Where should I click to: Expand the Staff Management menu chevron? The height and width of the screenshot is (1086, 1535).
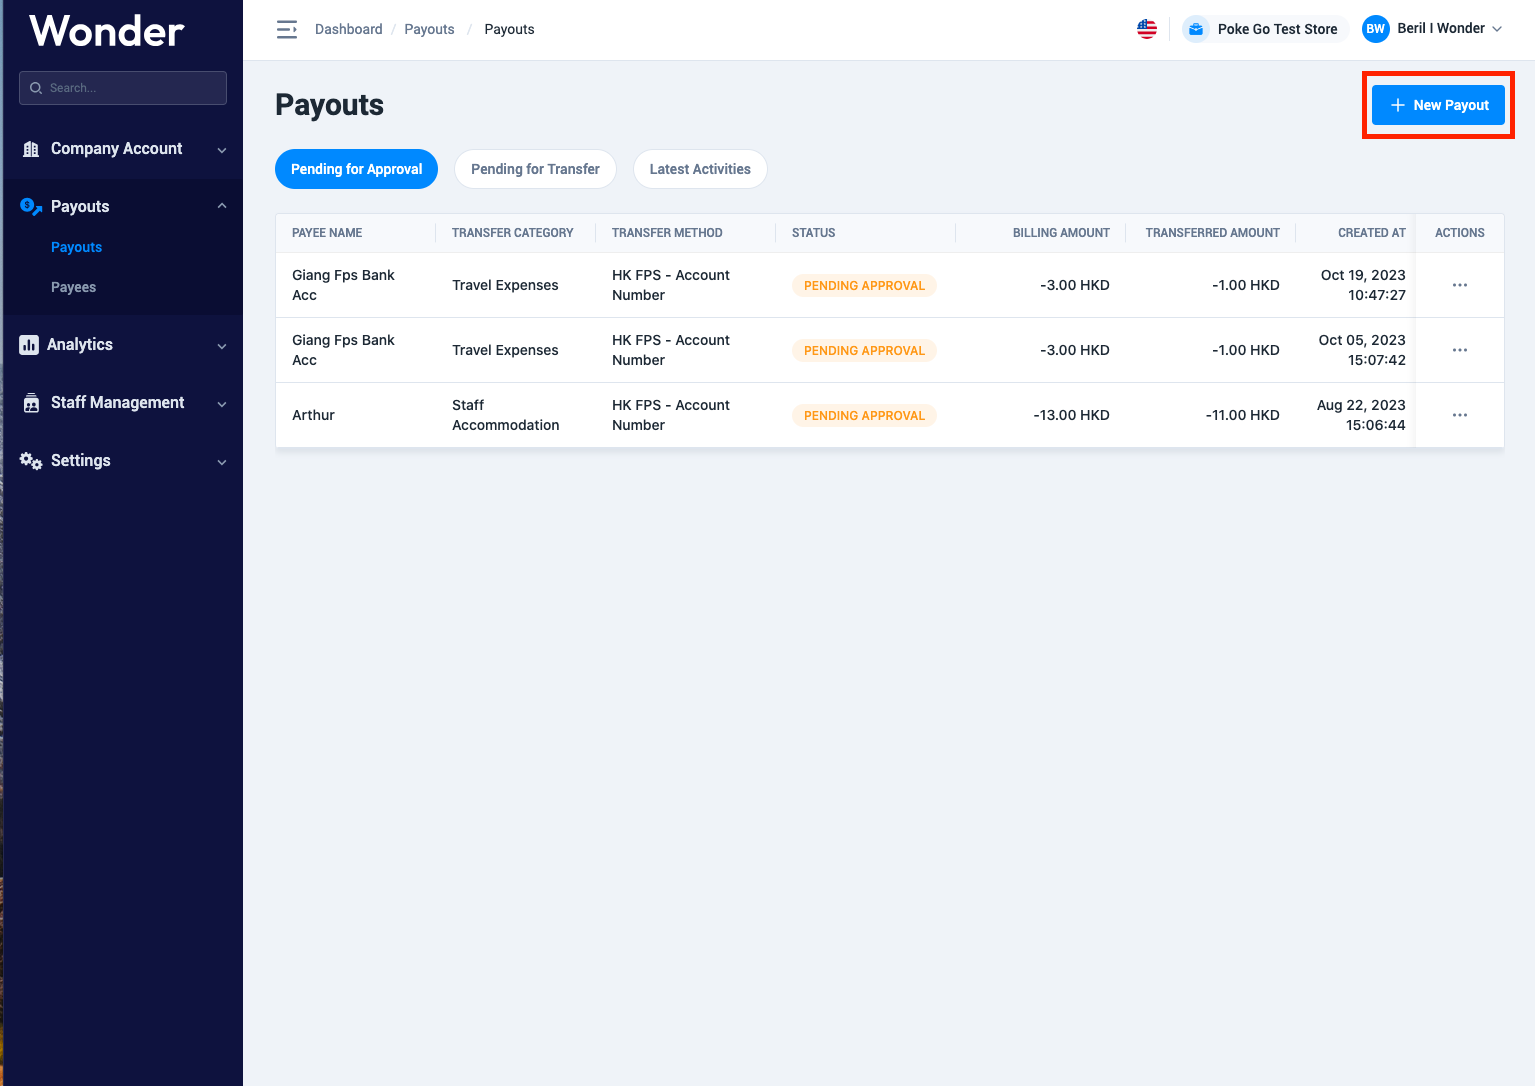[222, 404]
